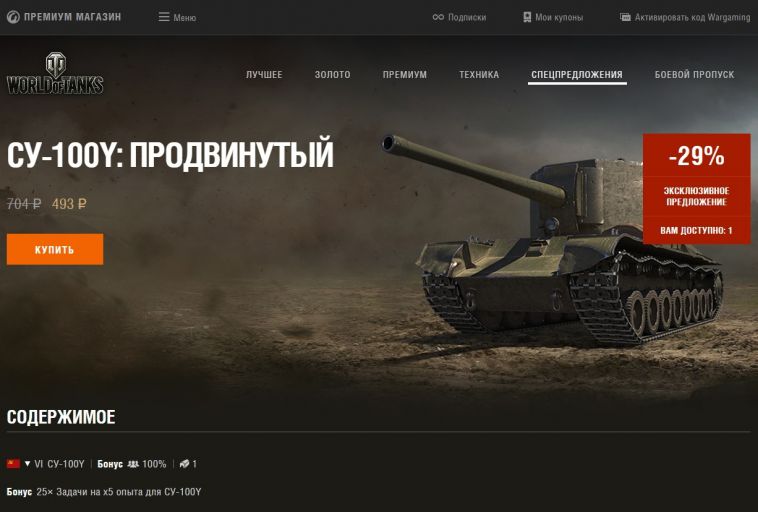This screenshot has height=512, width=758.
Task: Go to the ТЕХНИКА tab
Action: pyautogui.click(x=479, y=74)
